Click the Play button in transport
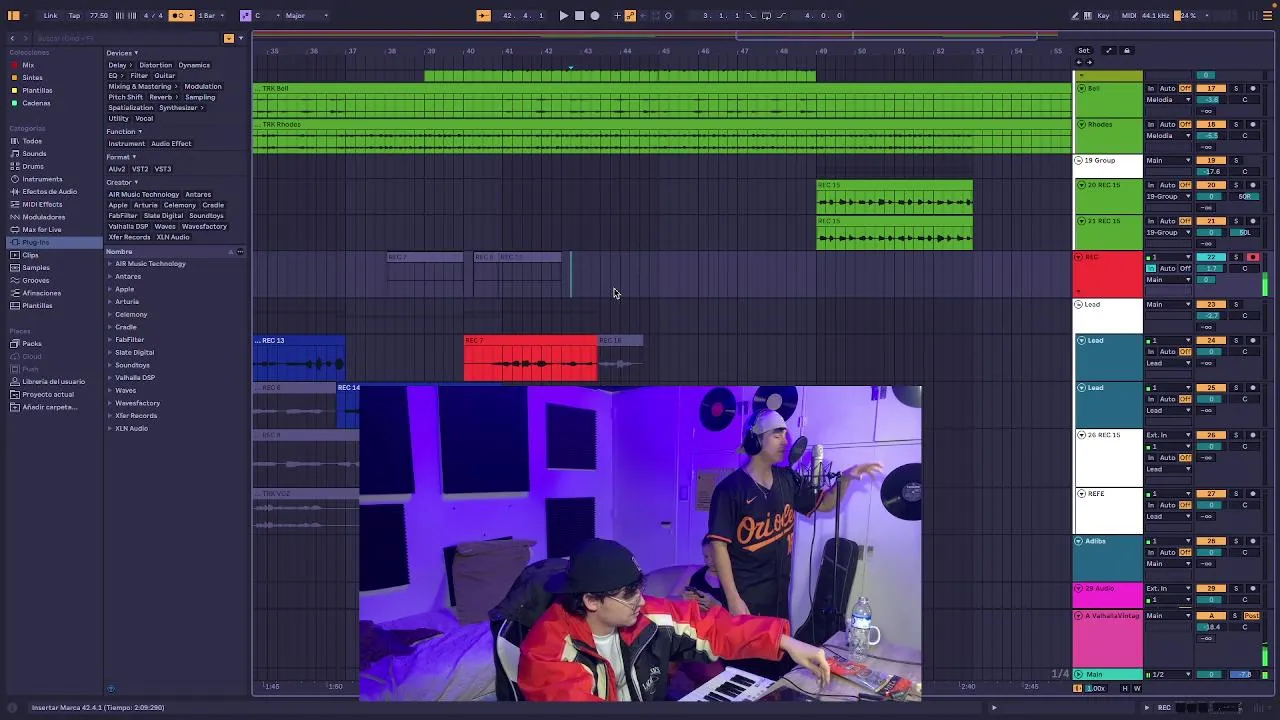Image resolution: width=1280 pixels, height=720 pixels. [x=563, y=15]
